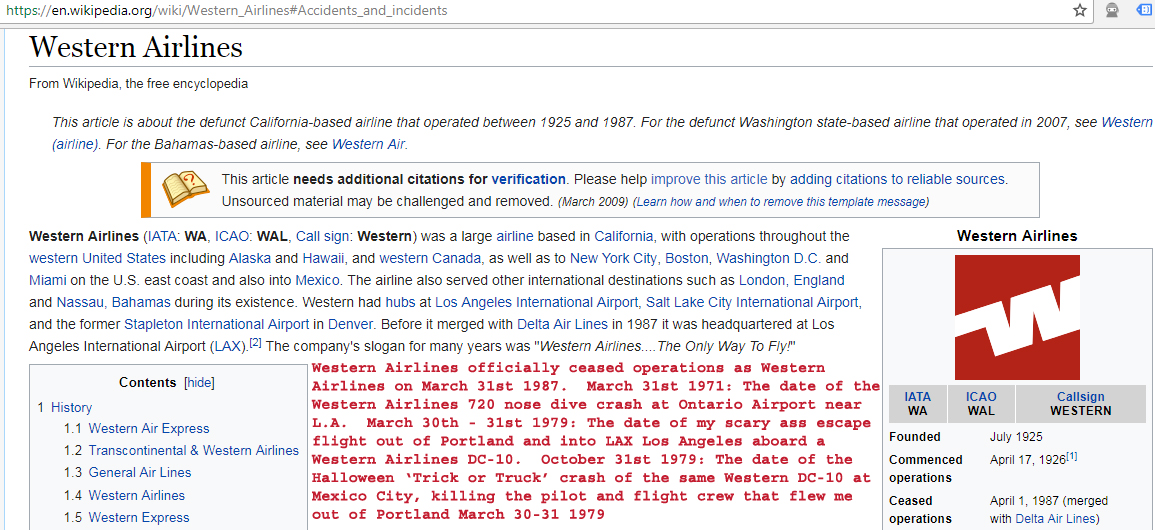Follow the Delta Air Lines link in infobox

point(1055,518)
